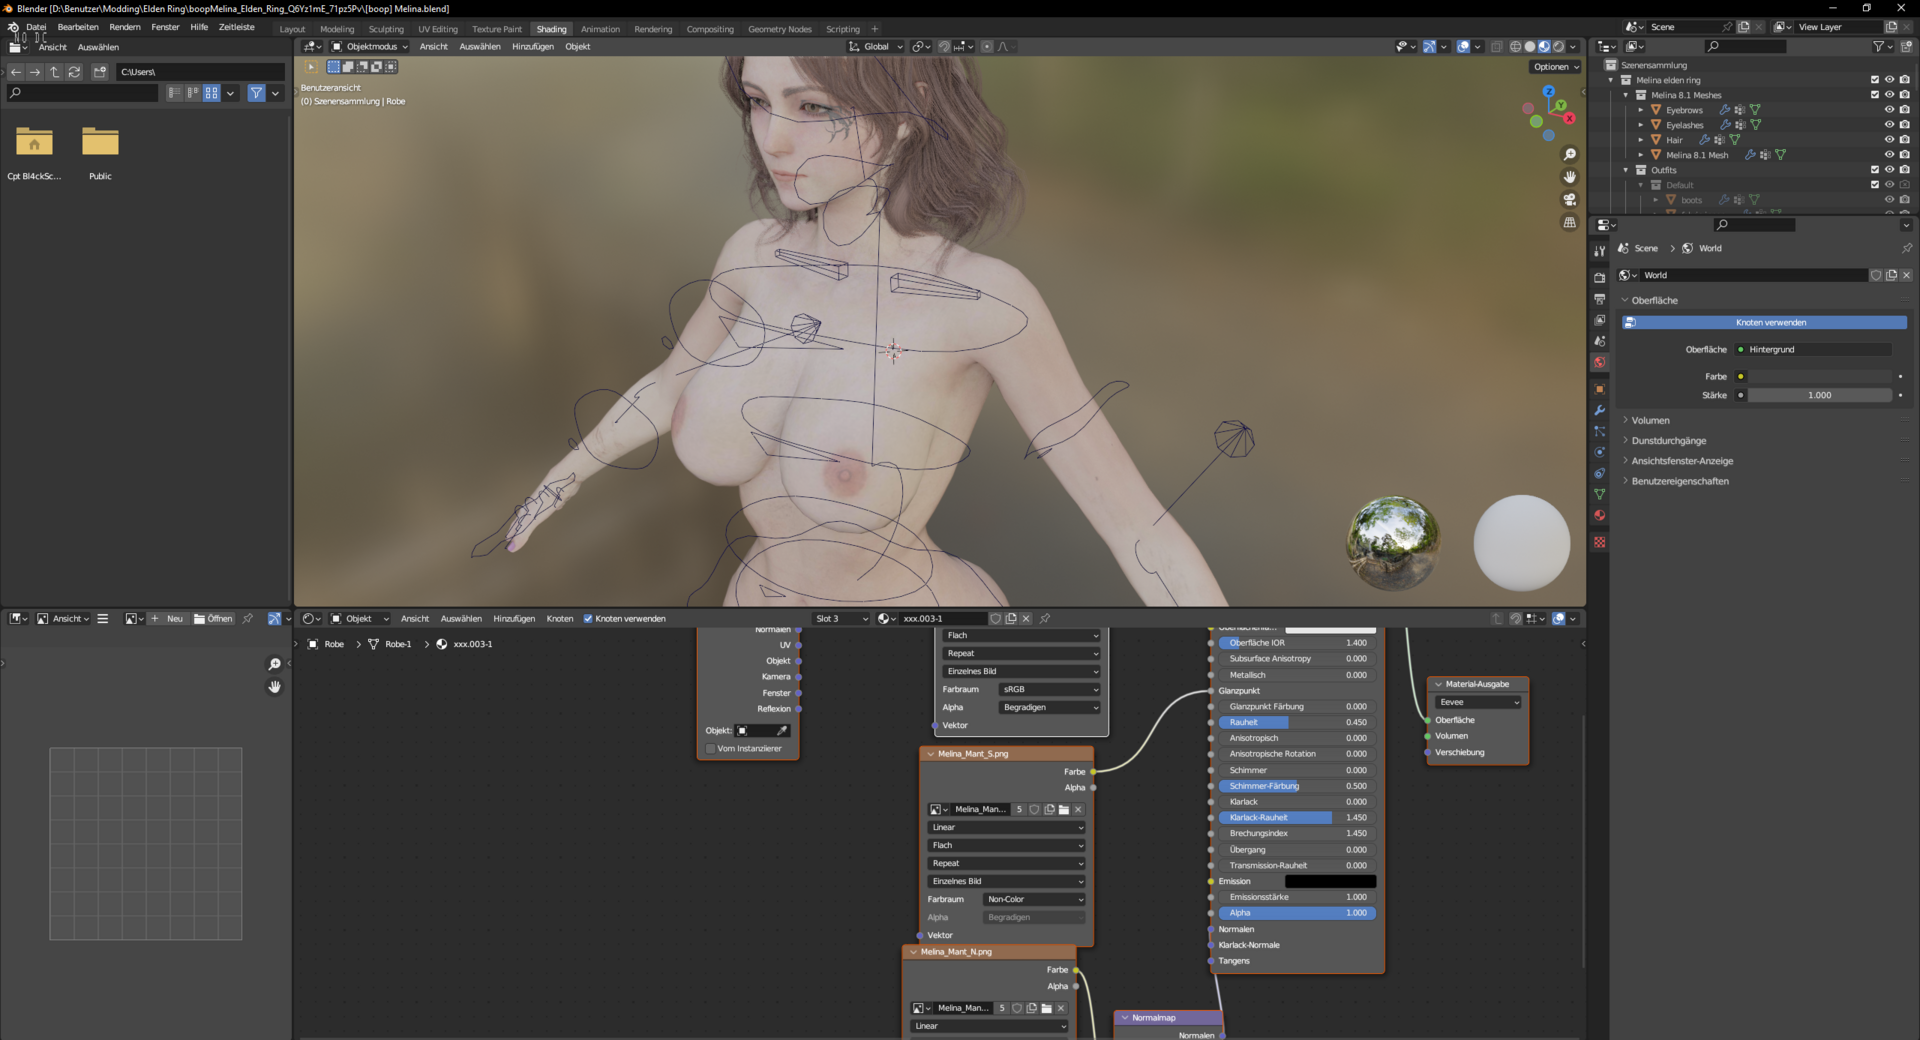Go to parent directory in file browser
Screen dimensions: 1920x1040
coord(55,72)
